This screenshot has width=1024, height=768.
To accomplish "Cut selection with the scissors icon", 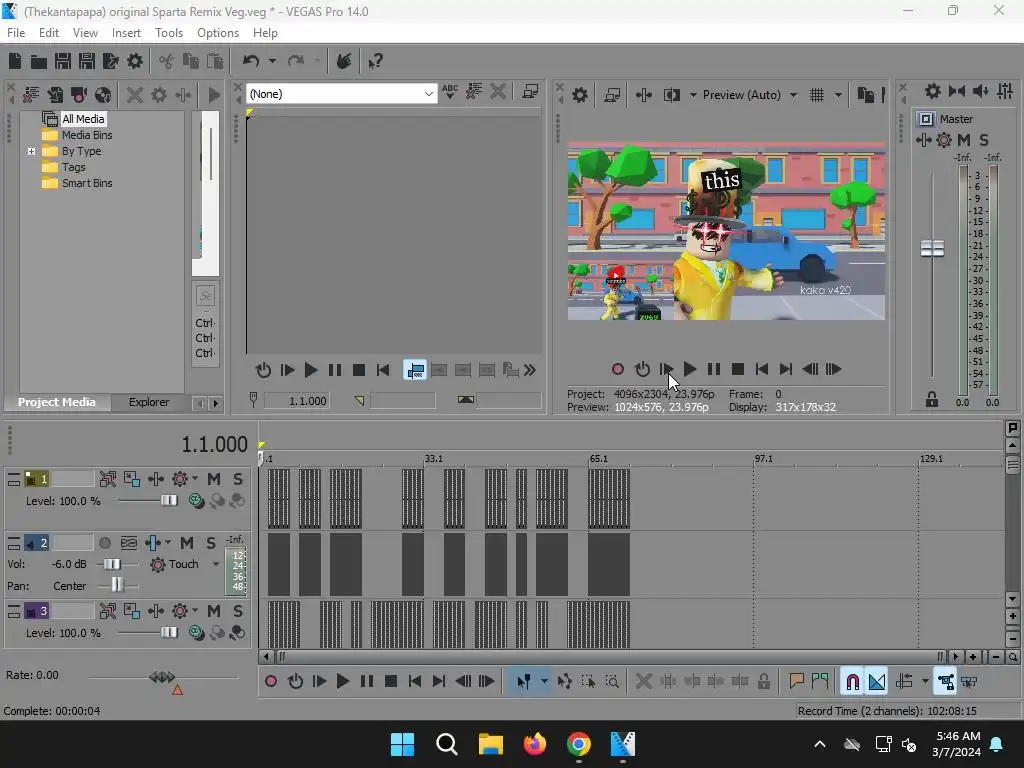I will coord(167,61).
